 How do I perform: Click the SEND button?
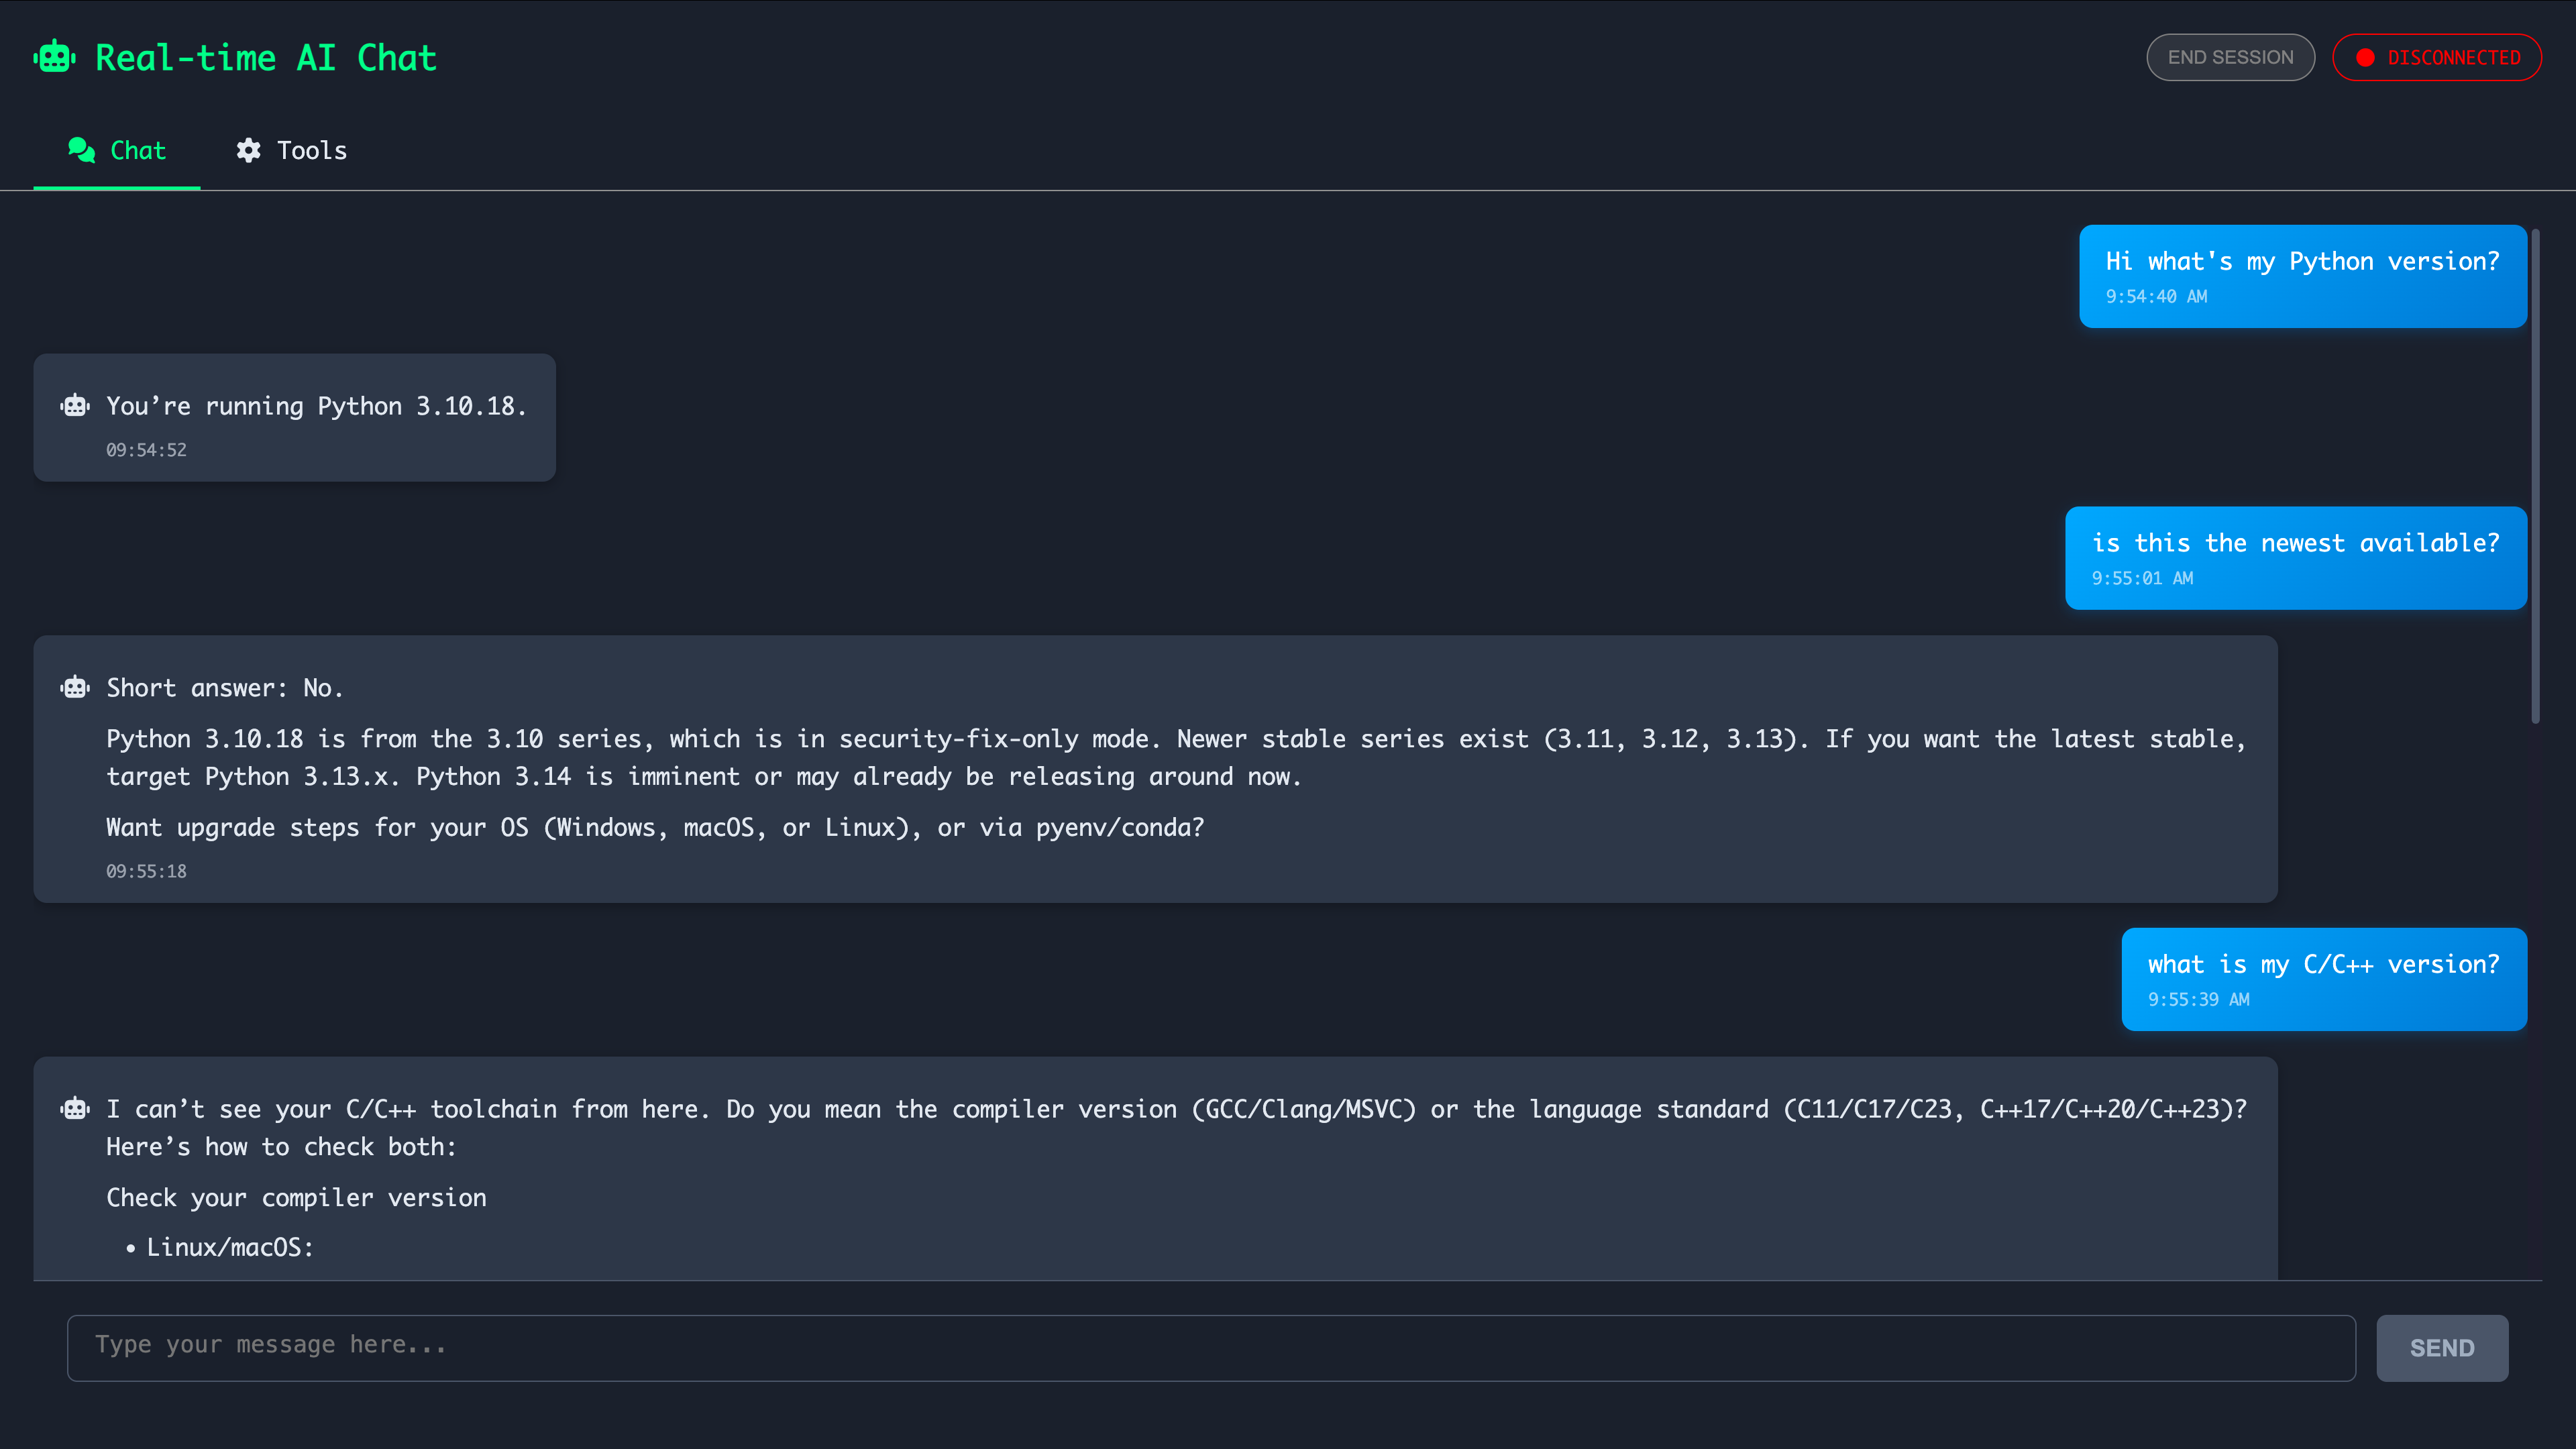pos(2442,1347)
